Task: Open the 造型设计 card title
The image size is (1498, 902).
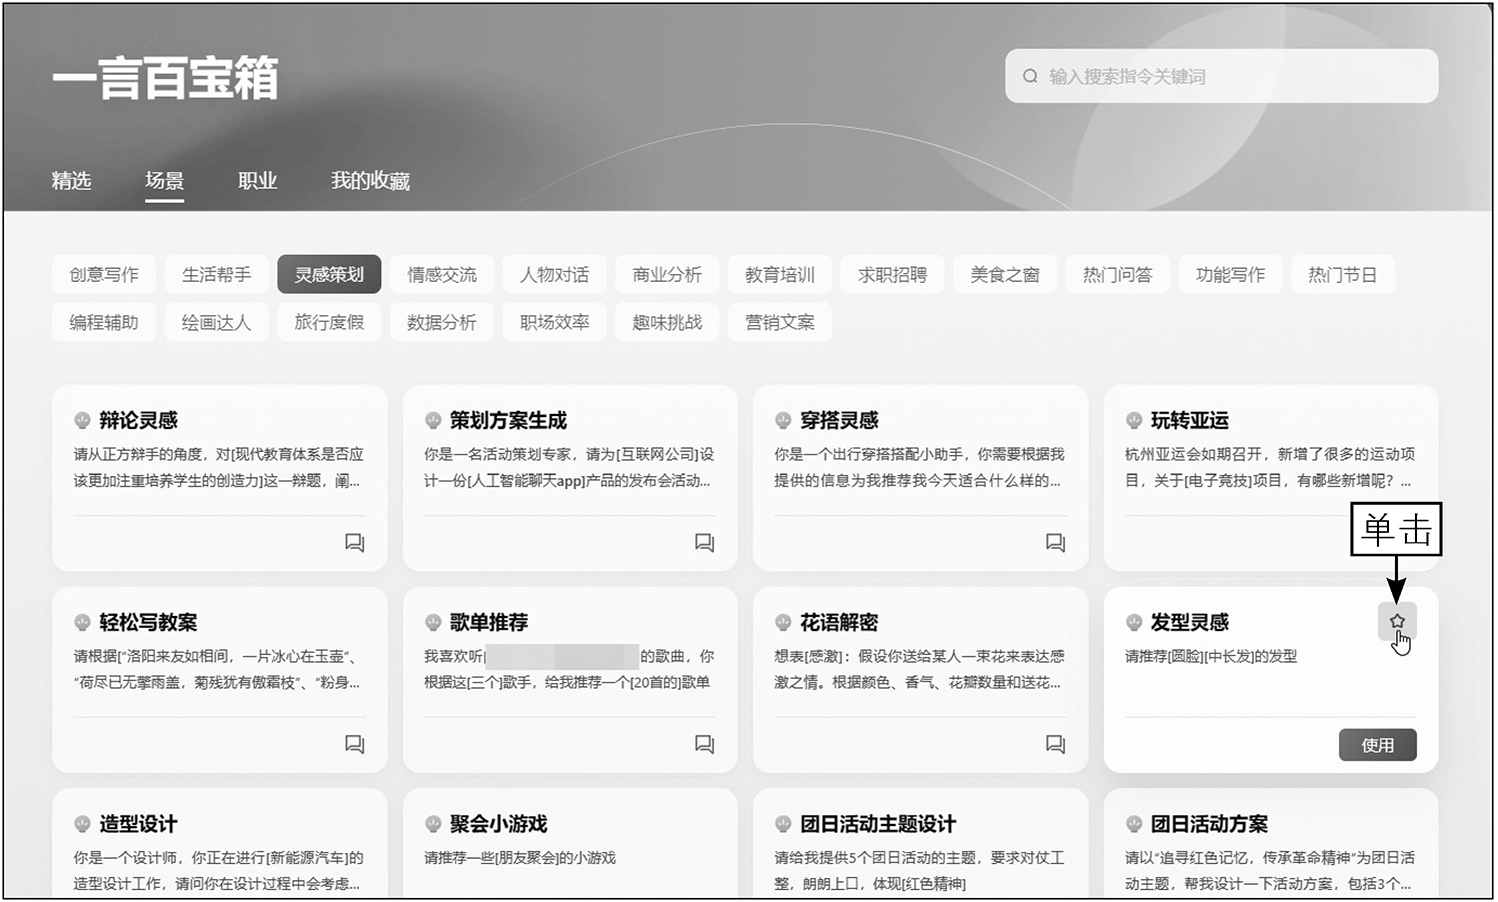Action: coord(138,824)
